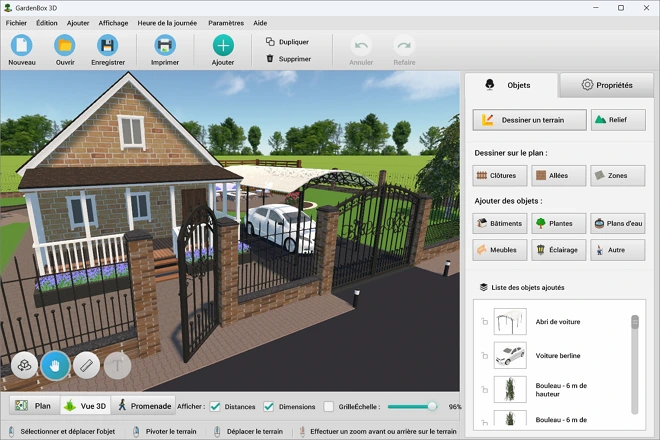The image size is (660, 440).
Task: Choose the ruler measuring tool
Action: point(86,366)
